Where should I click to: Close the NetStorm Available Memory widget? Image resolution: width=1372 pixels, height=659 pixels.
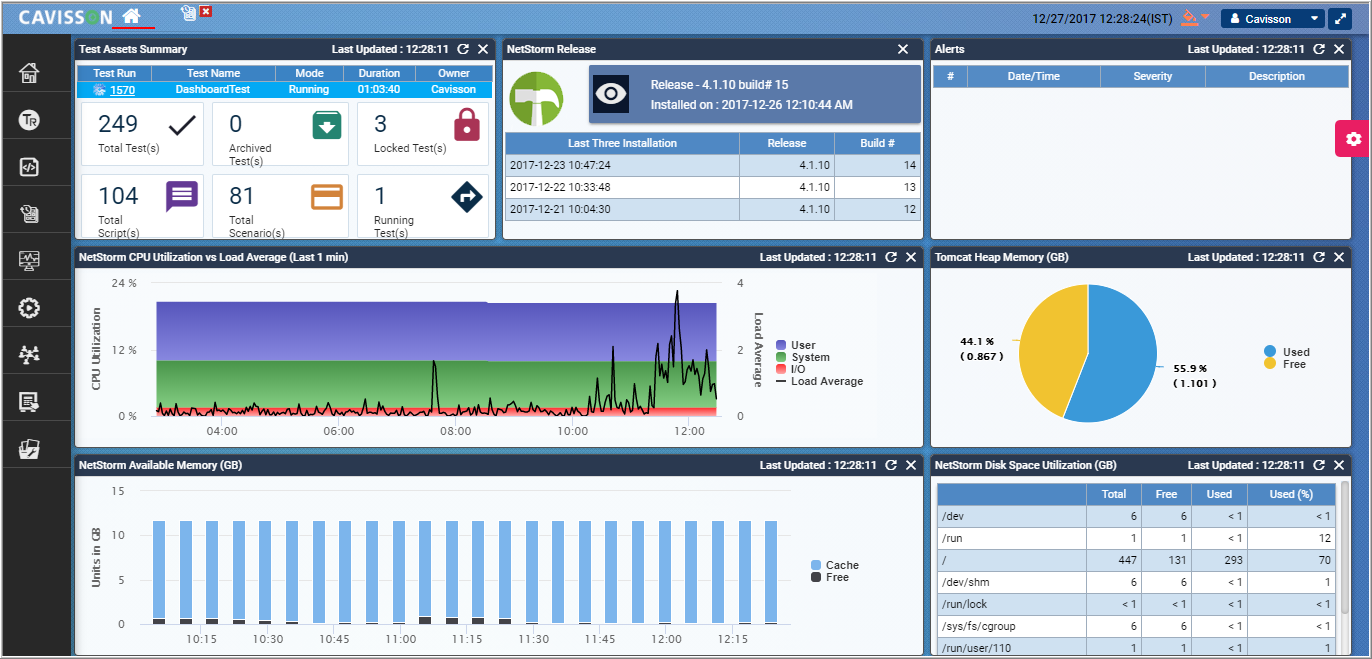tap(911, 465)
